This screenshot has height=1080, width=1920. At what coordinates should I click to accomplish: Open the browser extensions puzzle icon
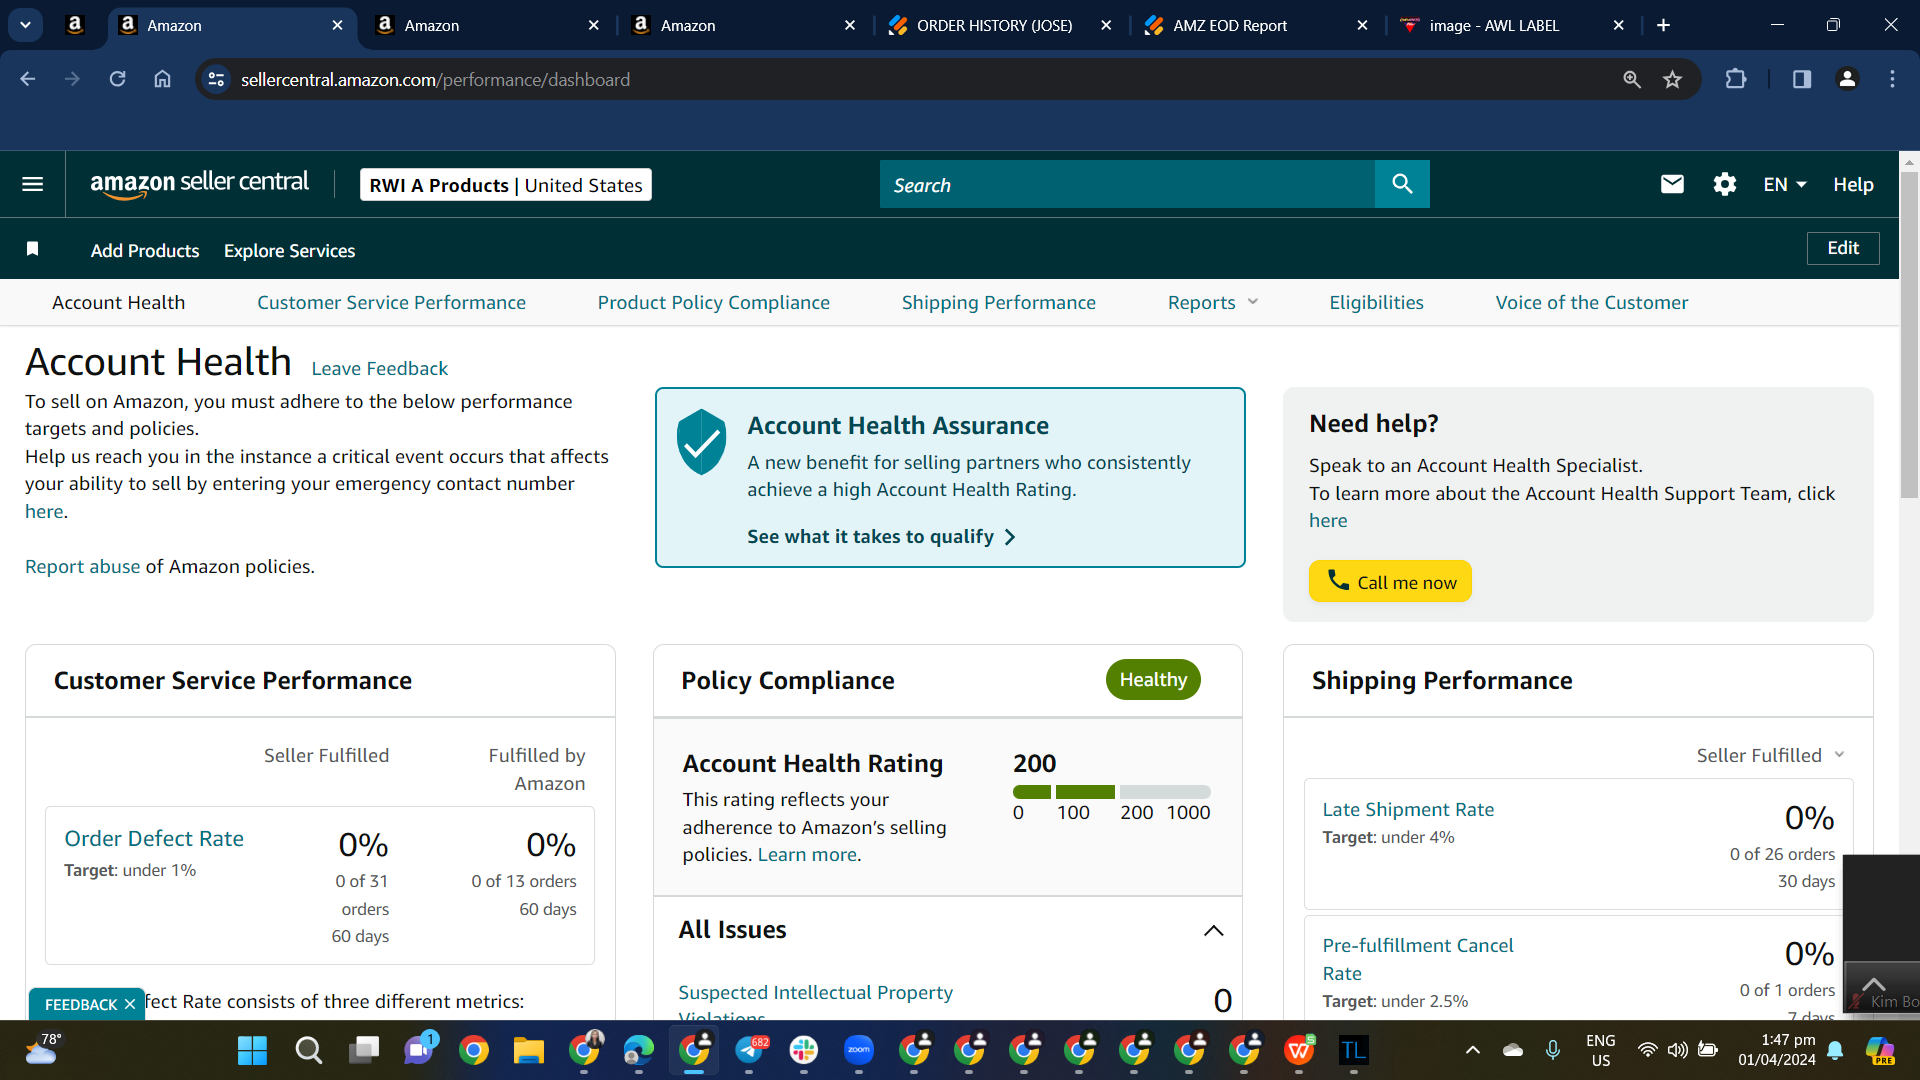click(1736, 79)
